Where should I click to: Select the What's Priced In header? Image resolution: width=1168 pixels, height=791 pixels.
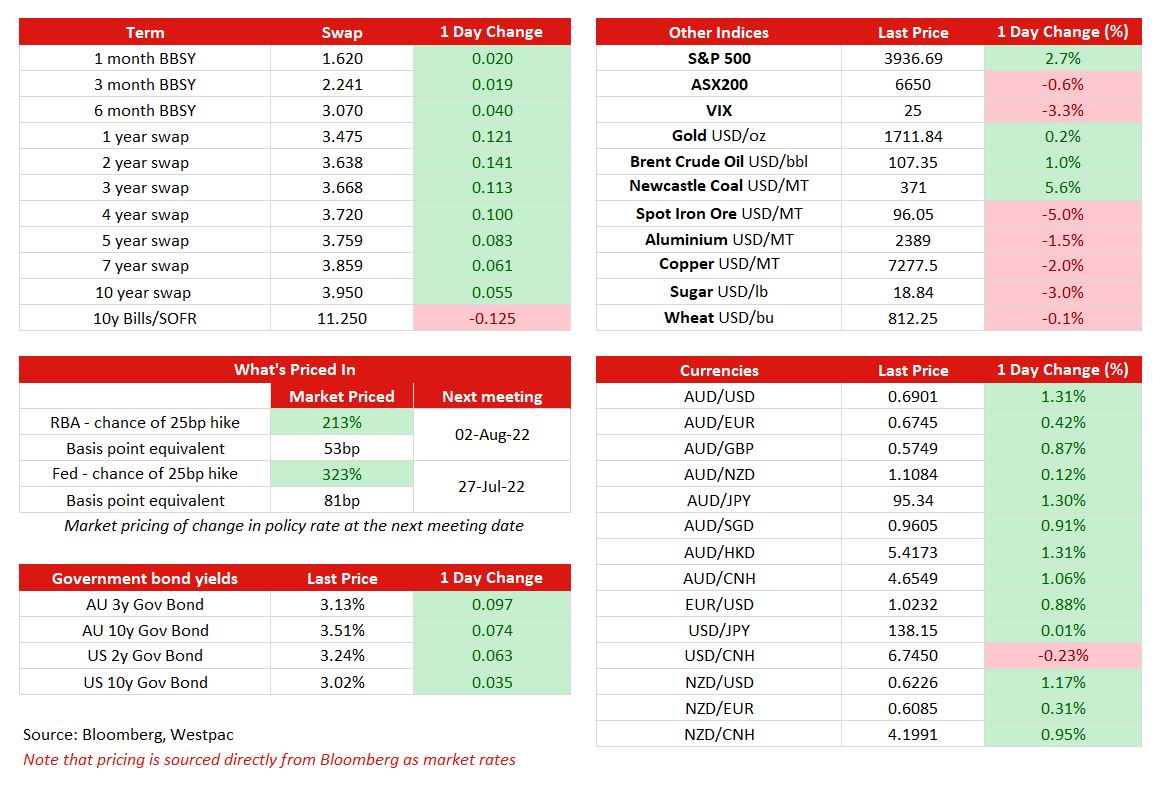coord(295,369)
